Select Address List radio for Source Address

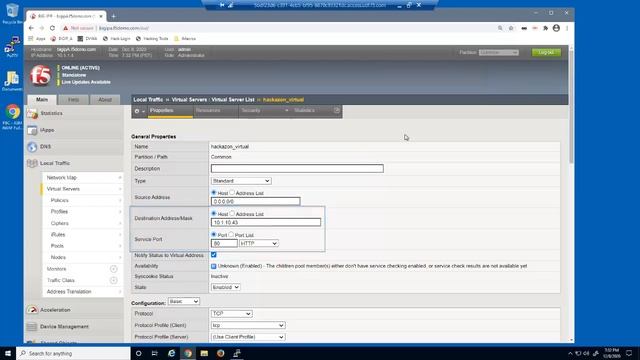232,193
